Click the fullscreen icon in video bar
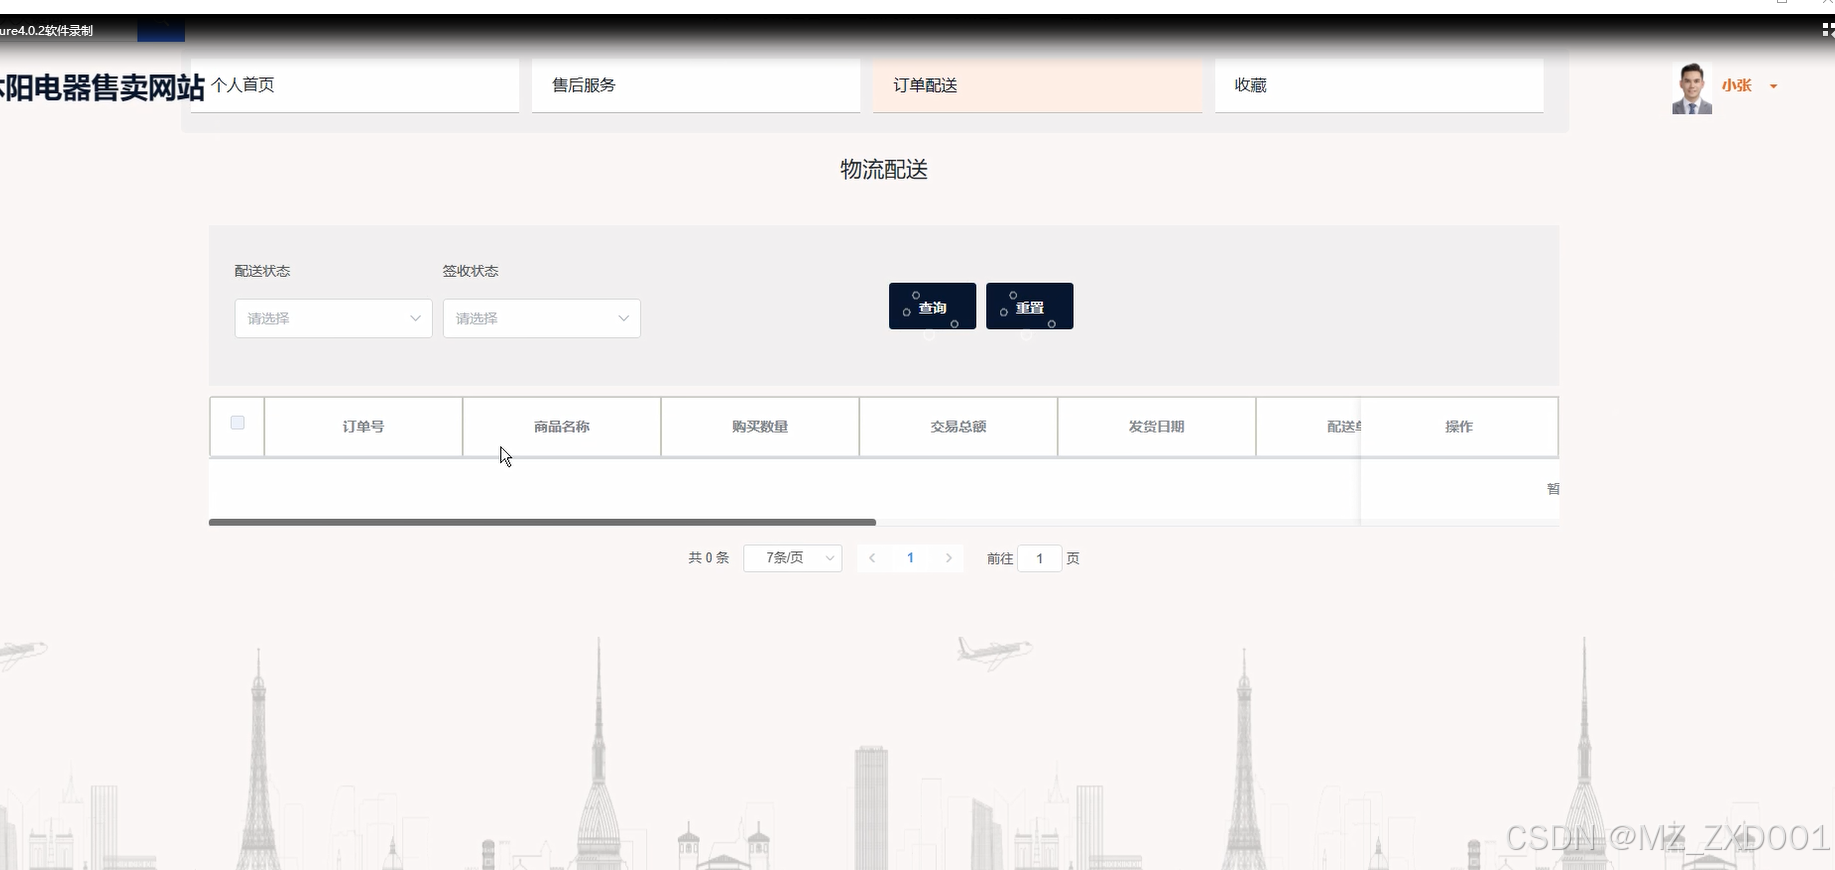This screenshot has height=870, width=1835. [x=1827, y=30]
